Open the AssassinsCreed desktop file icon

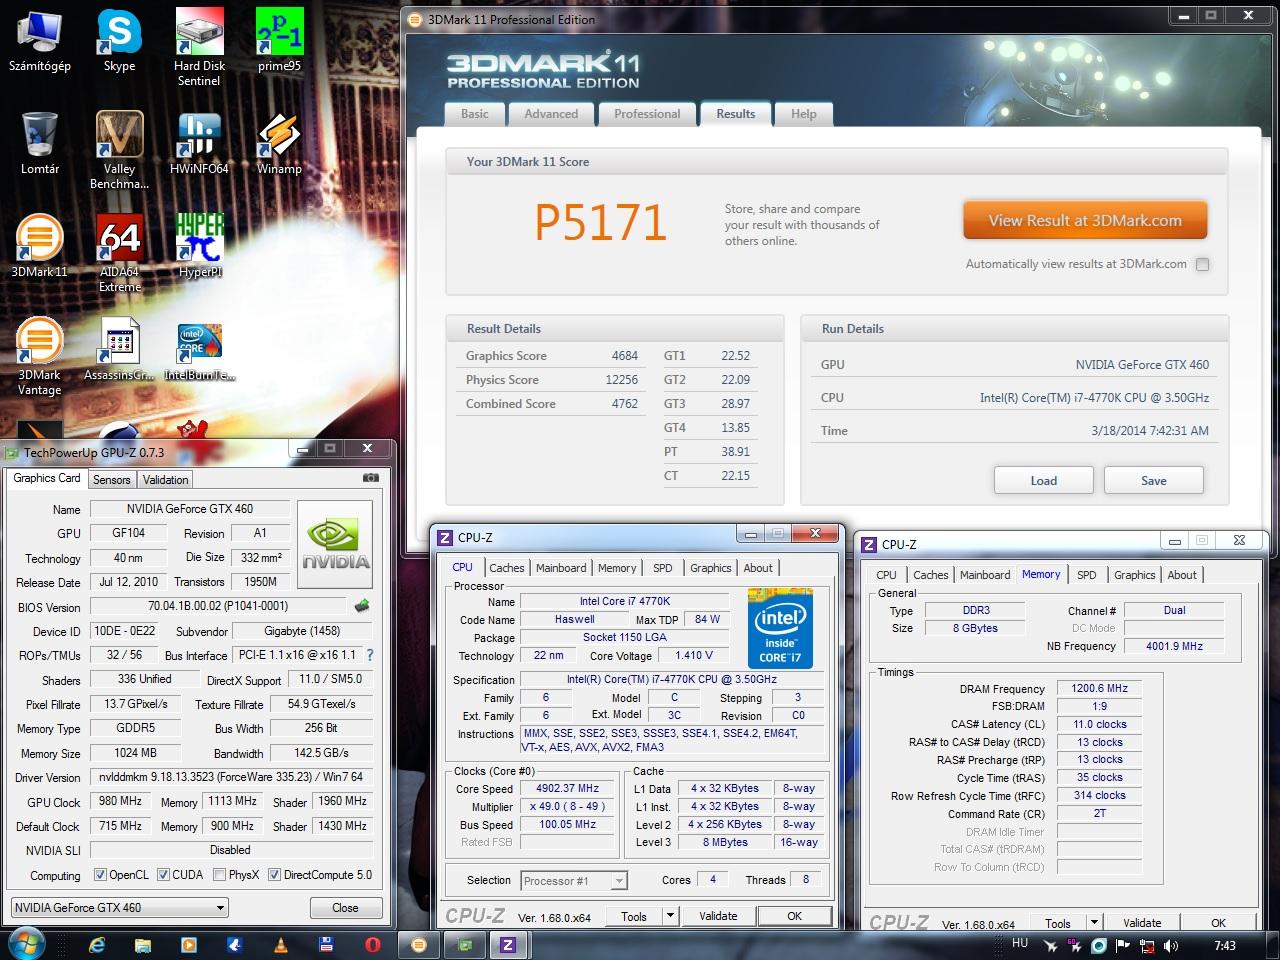pyautogui.click(x=119, y=350)
